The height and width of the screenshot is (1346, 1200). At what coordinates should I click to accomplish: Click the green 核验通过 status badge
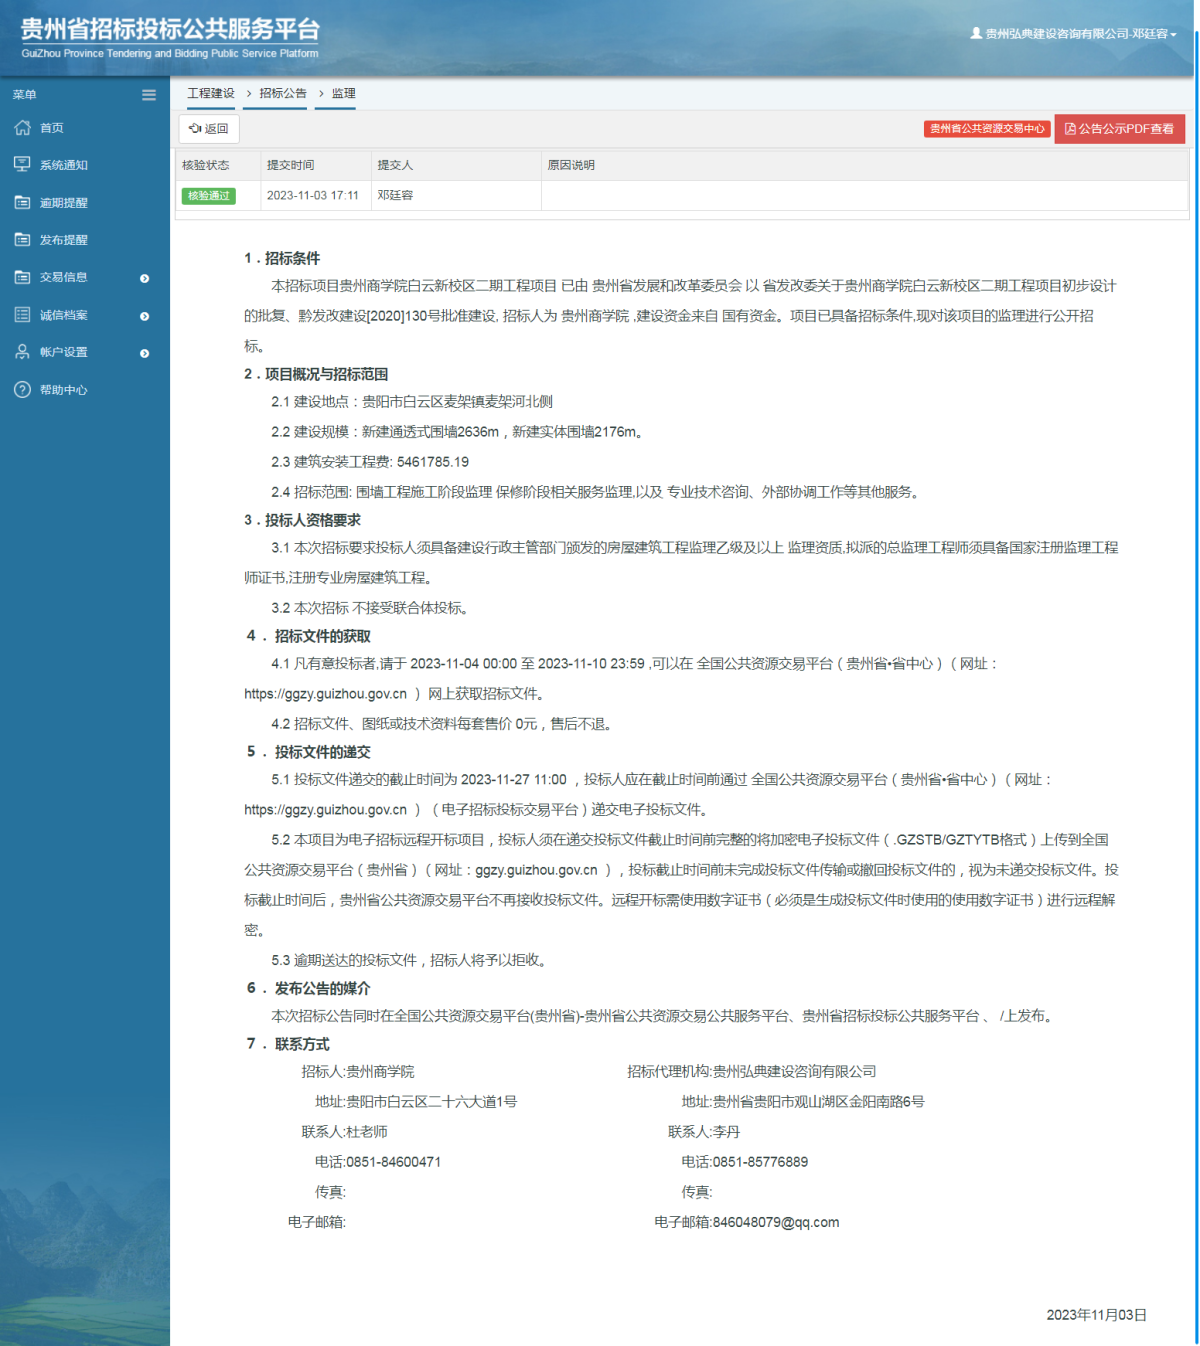point(208,196)
